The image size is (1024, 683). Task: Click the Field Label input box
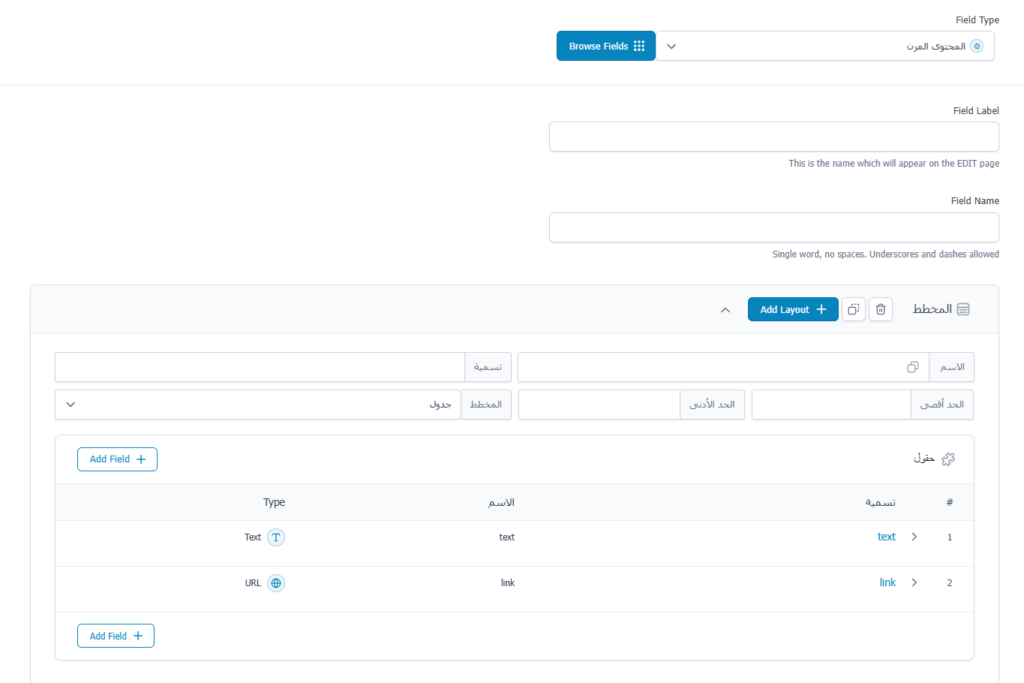773,137
